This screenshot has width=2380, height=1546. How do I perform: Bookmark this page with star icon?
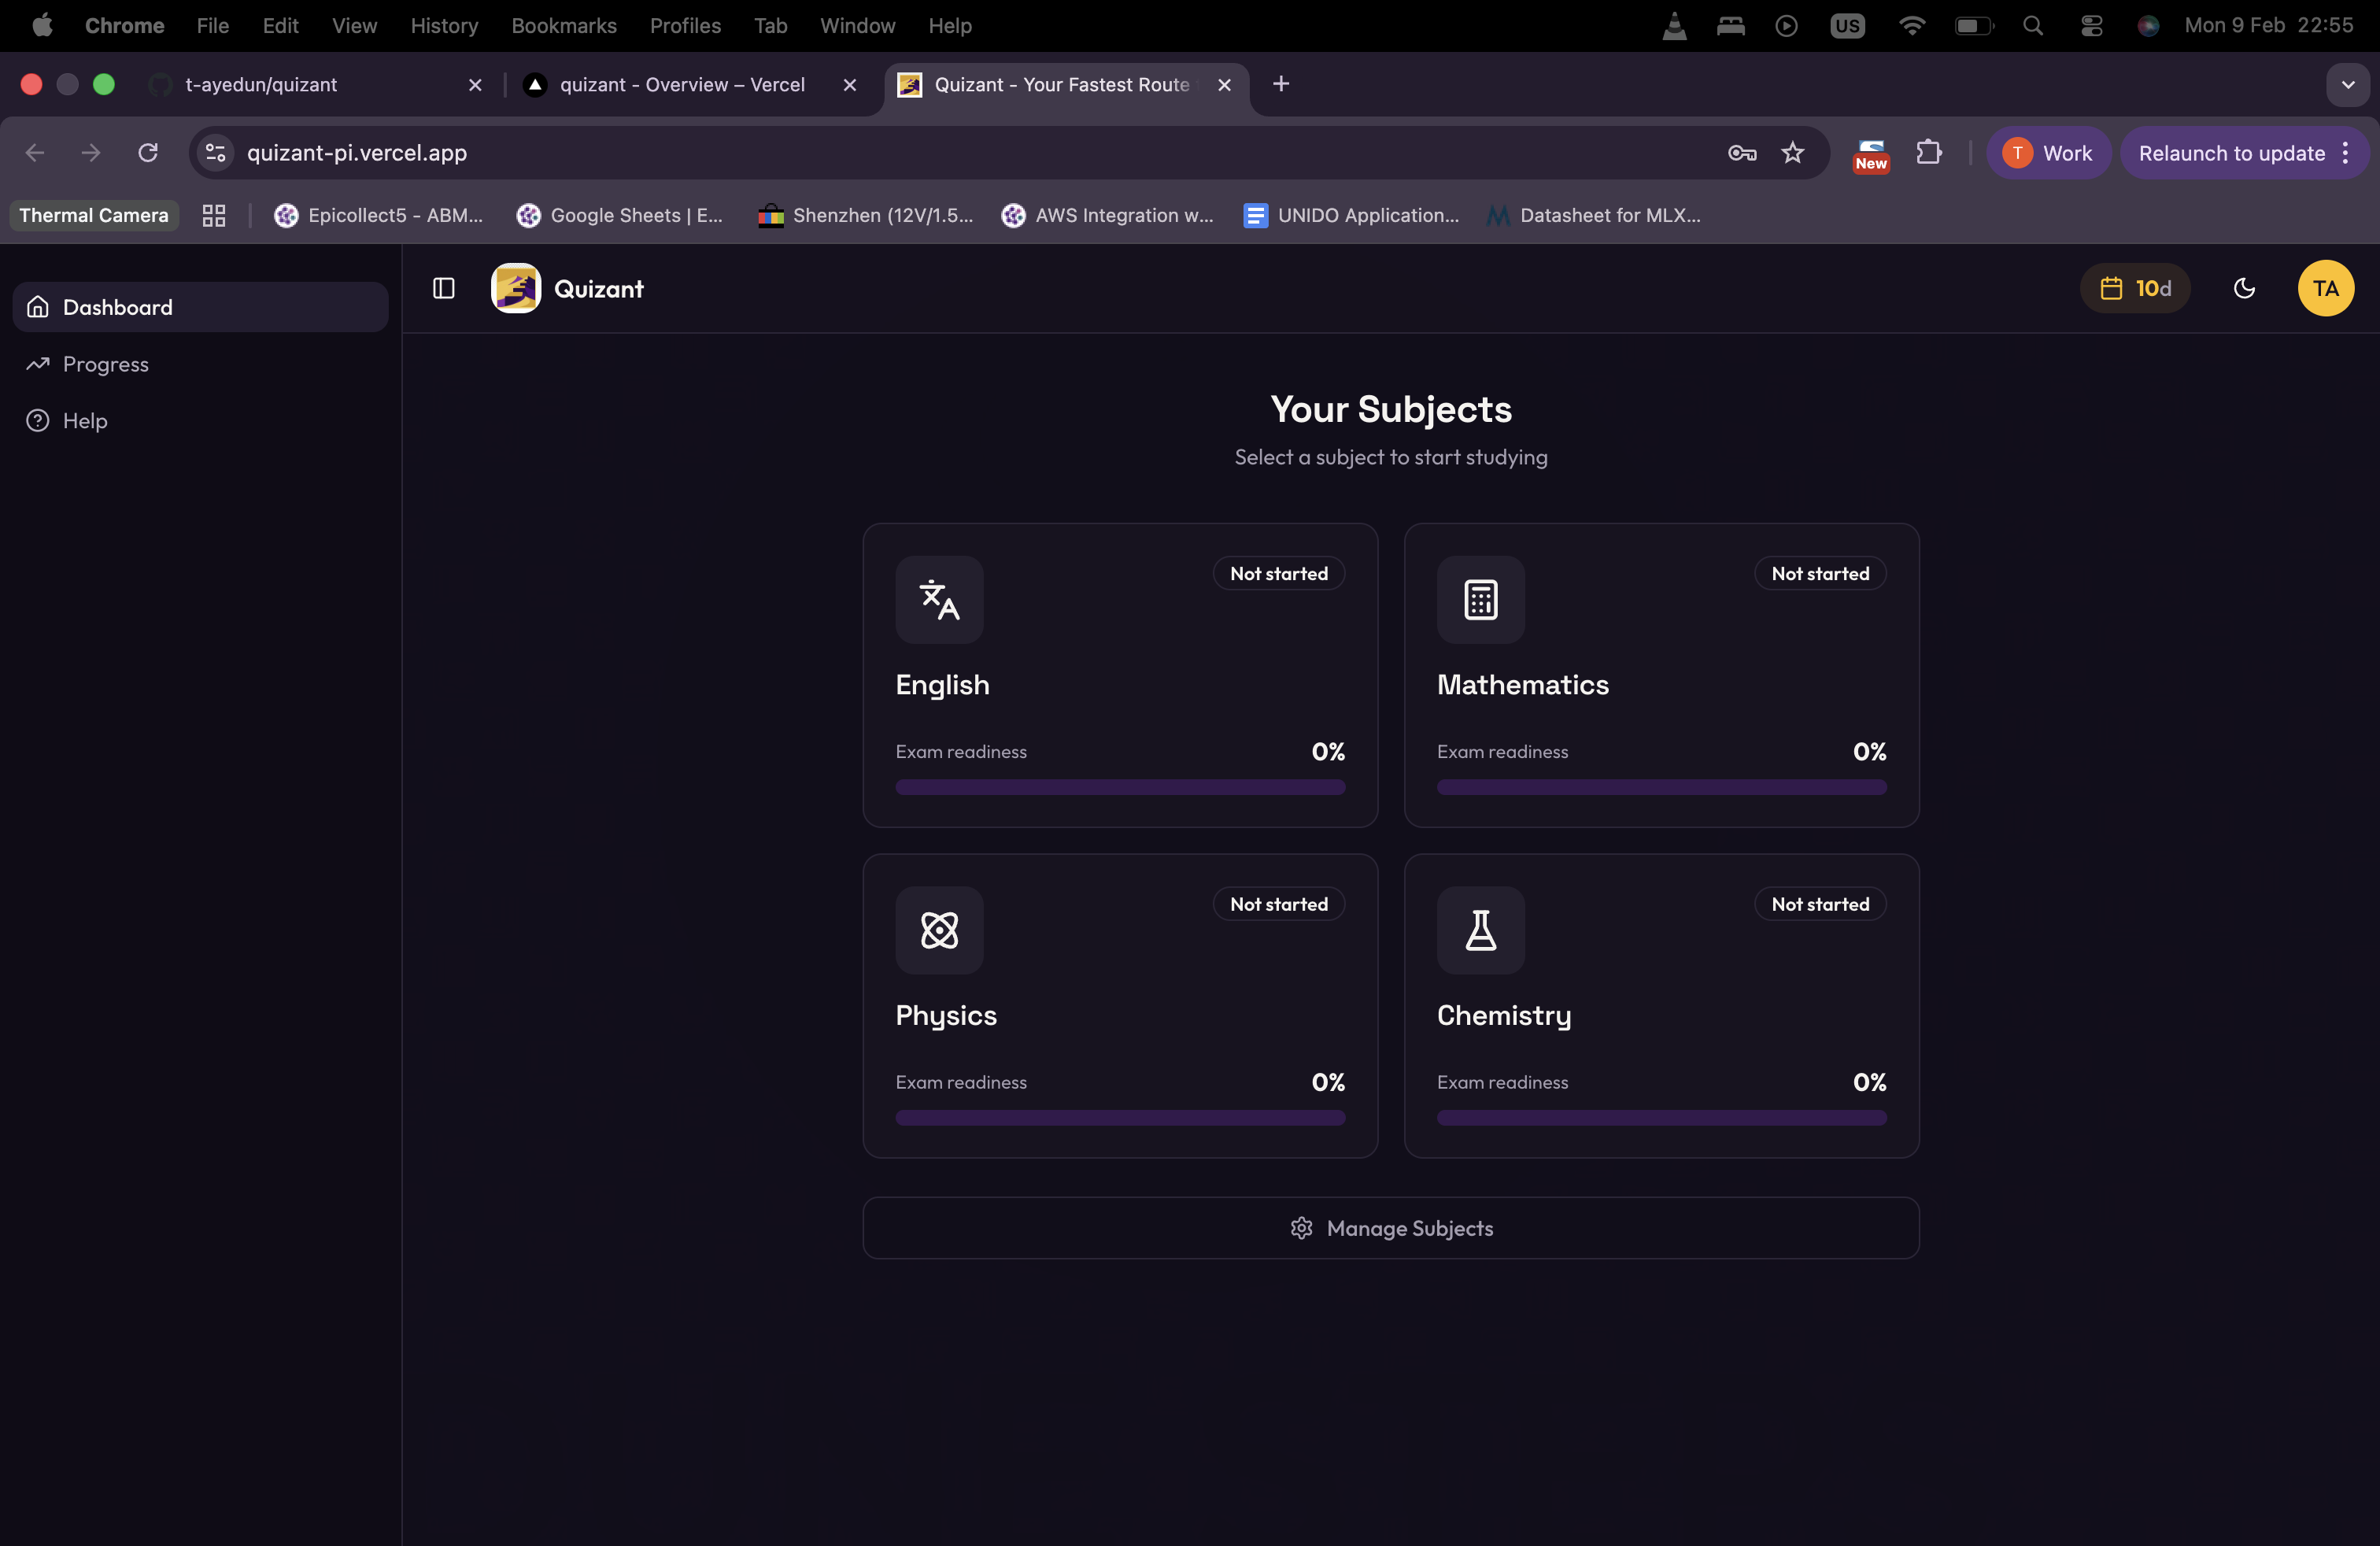(1792, 152)
